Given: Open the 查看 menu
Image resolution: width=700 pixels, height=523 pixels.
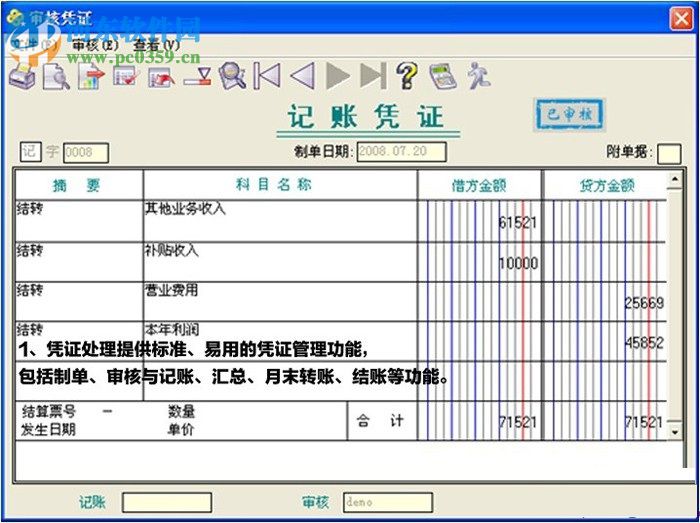Looking at the screenshot, I should (x=157, y=45).
